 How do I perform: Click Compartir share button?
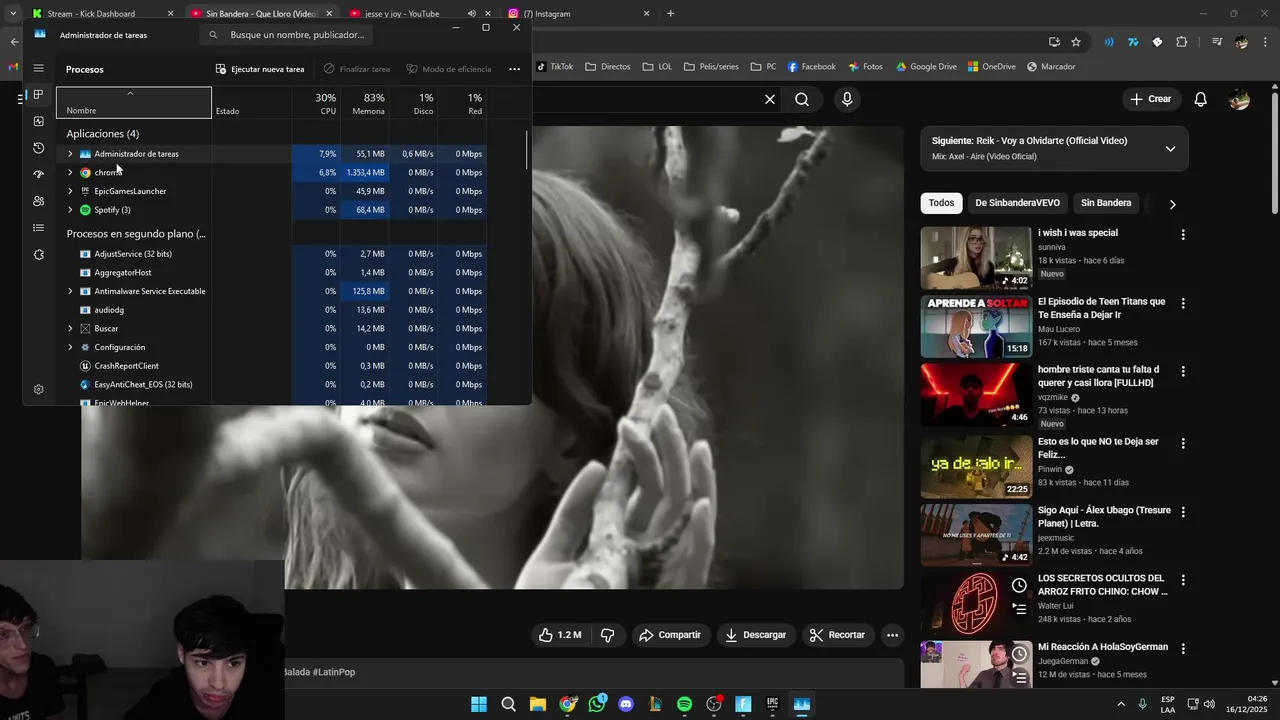670,635
